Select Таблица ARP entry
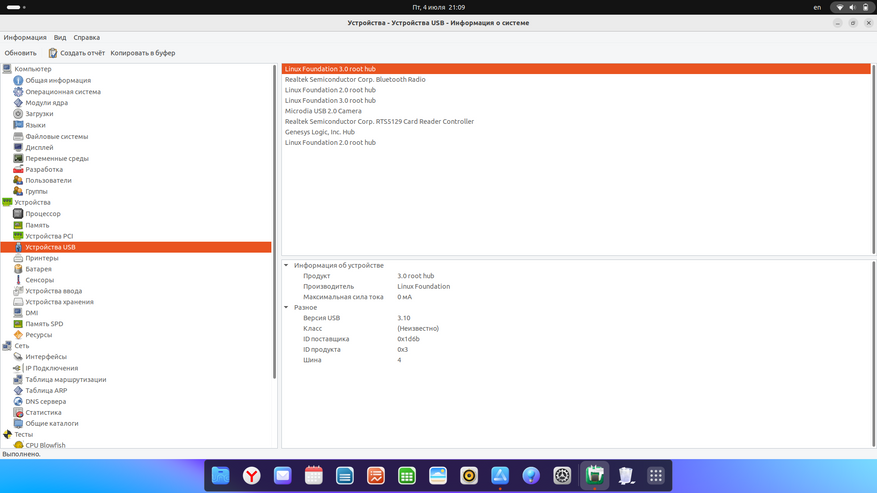 click(x=46, y=391)
